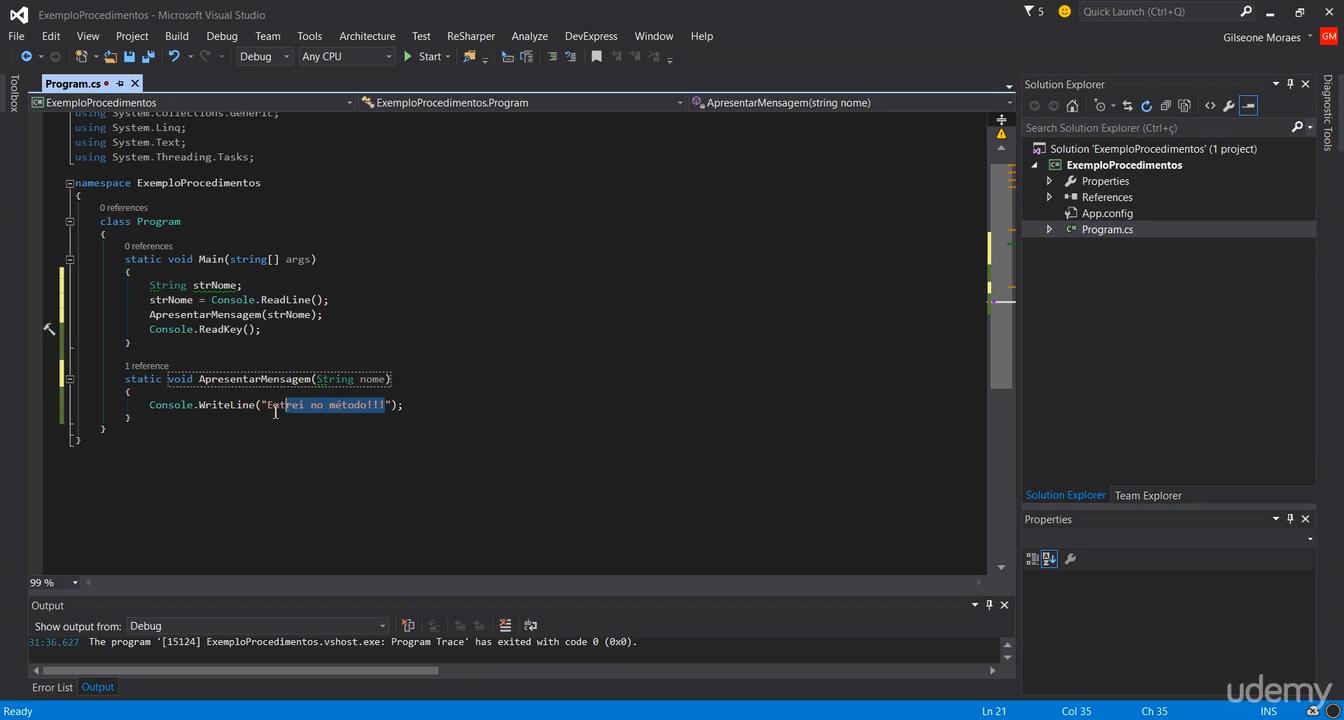Toggle Show All Files in Solution Explorer

1185,106
